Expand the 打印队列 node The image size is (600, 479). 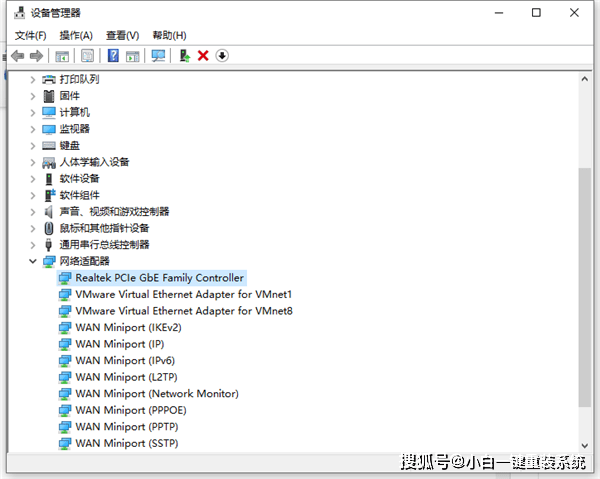pos(33,80)
